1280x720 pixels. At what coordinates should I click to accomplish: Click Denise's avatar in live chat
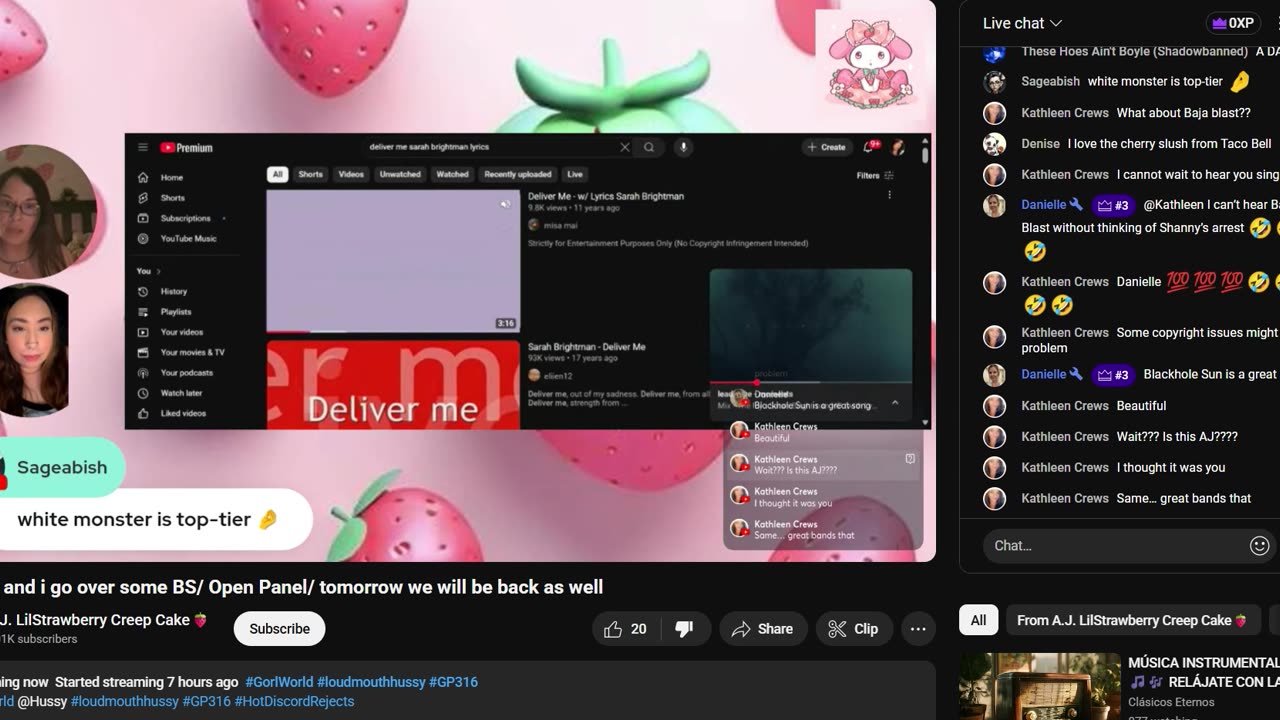point(994,144)
